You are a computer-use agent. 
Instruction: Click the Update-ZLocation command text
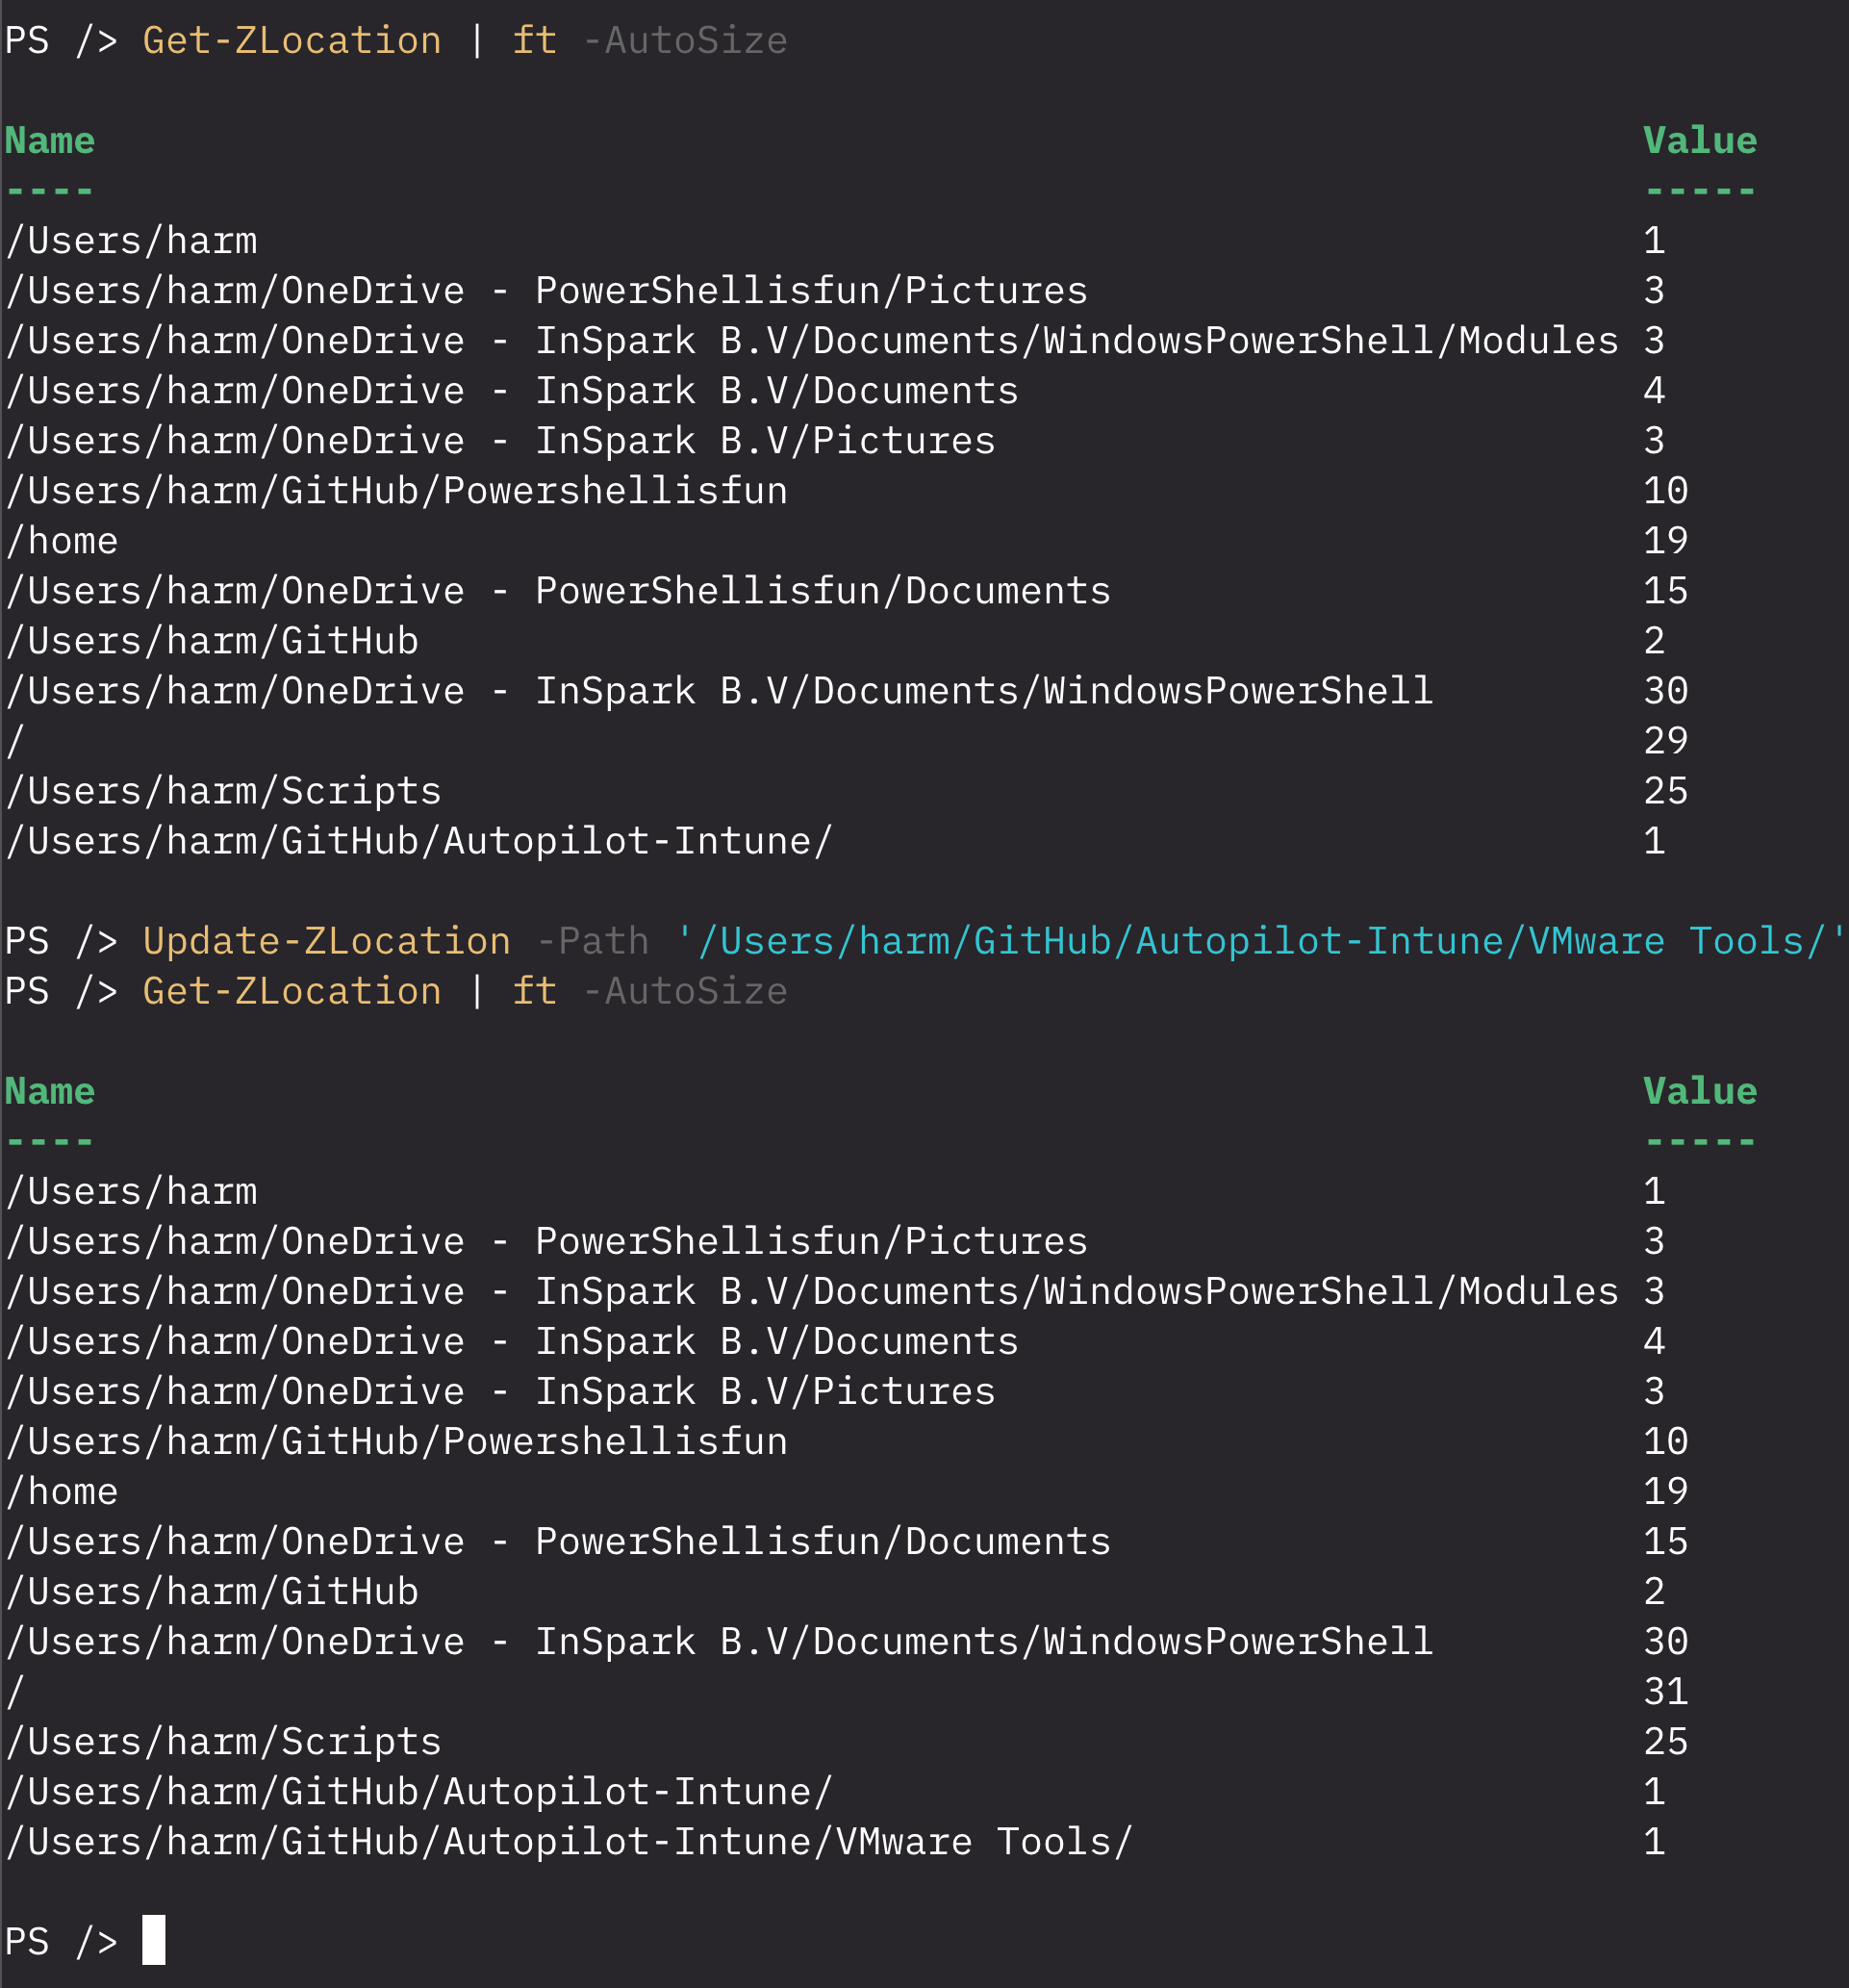(x=326, y=941)
